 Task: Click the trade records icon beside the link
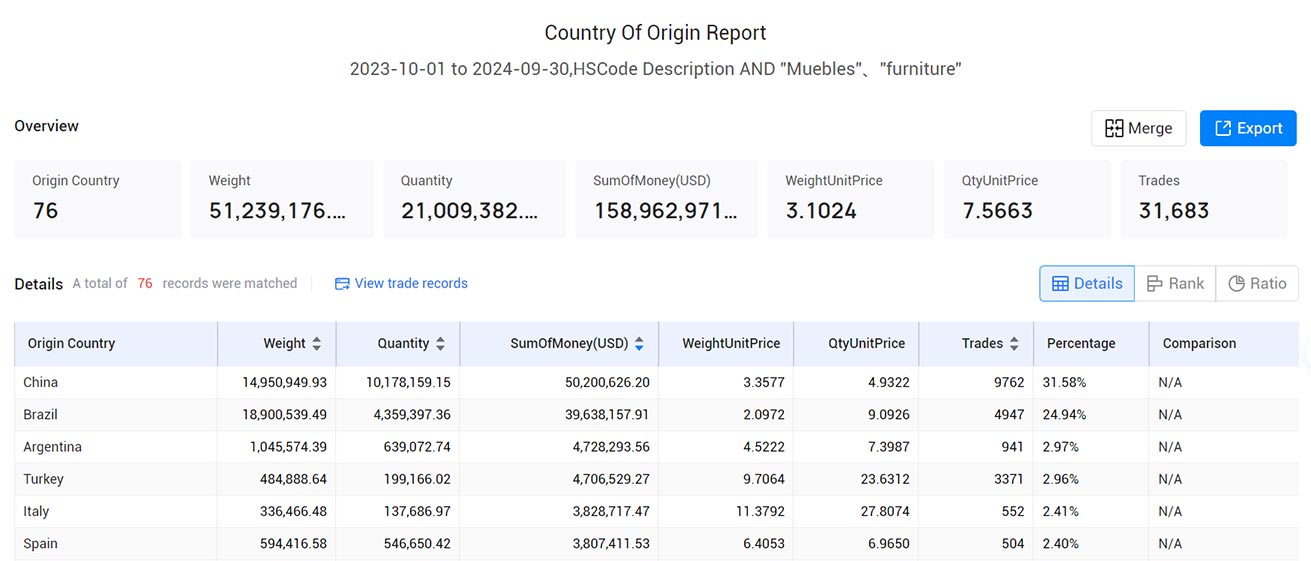342,283
